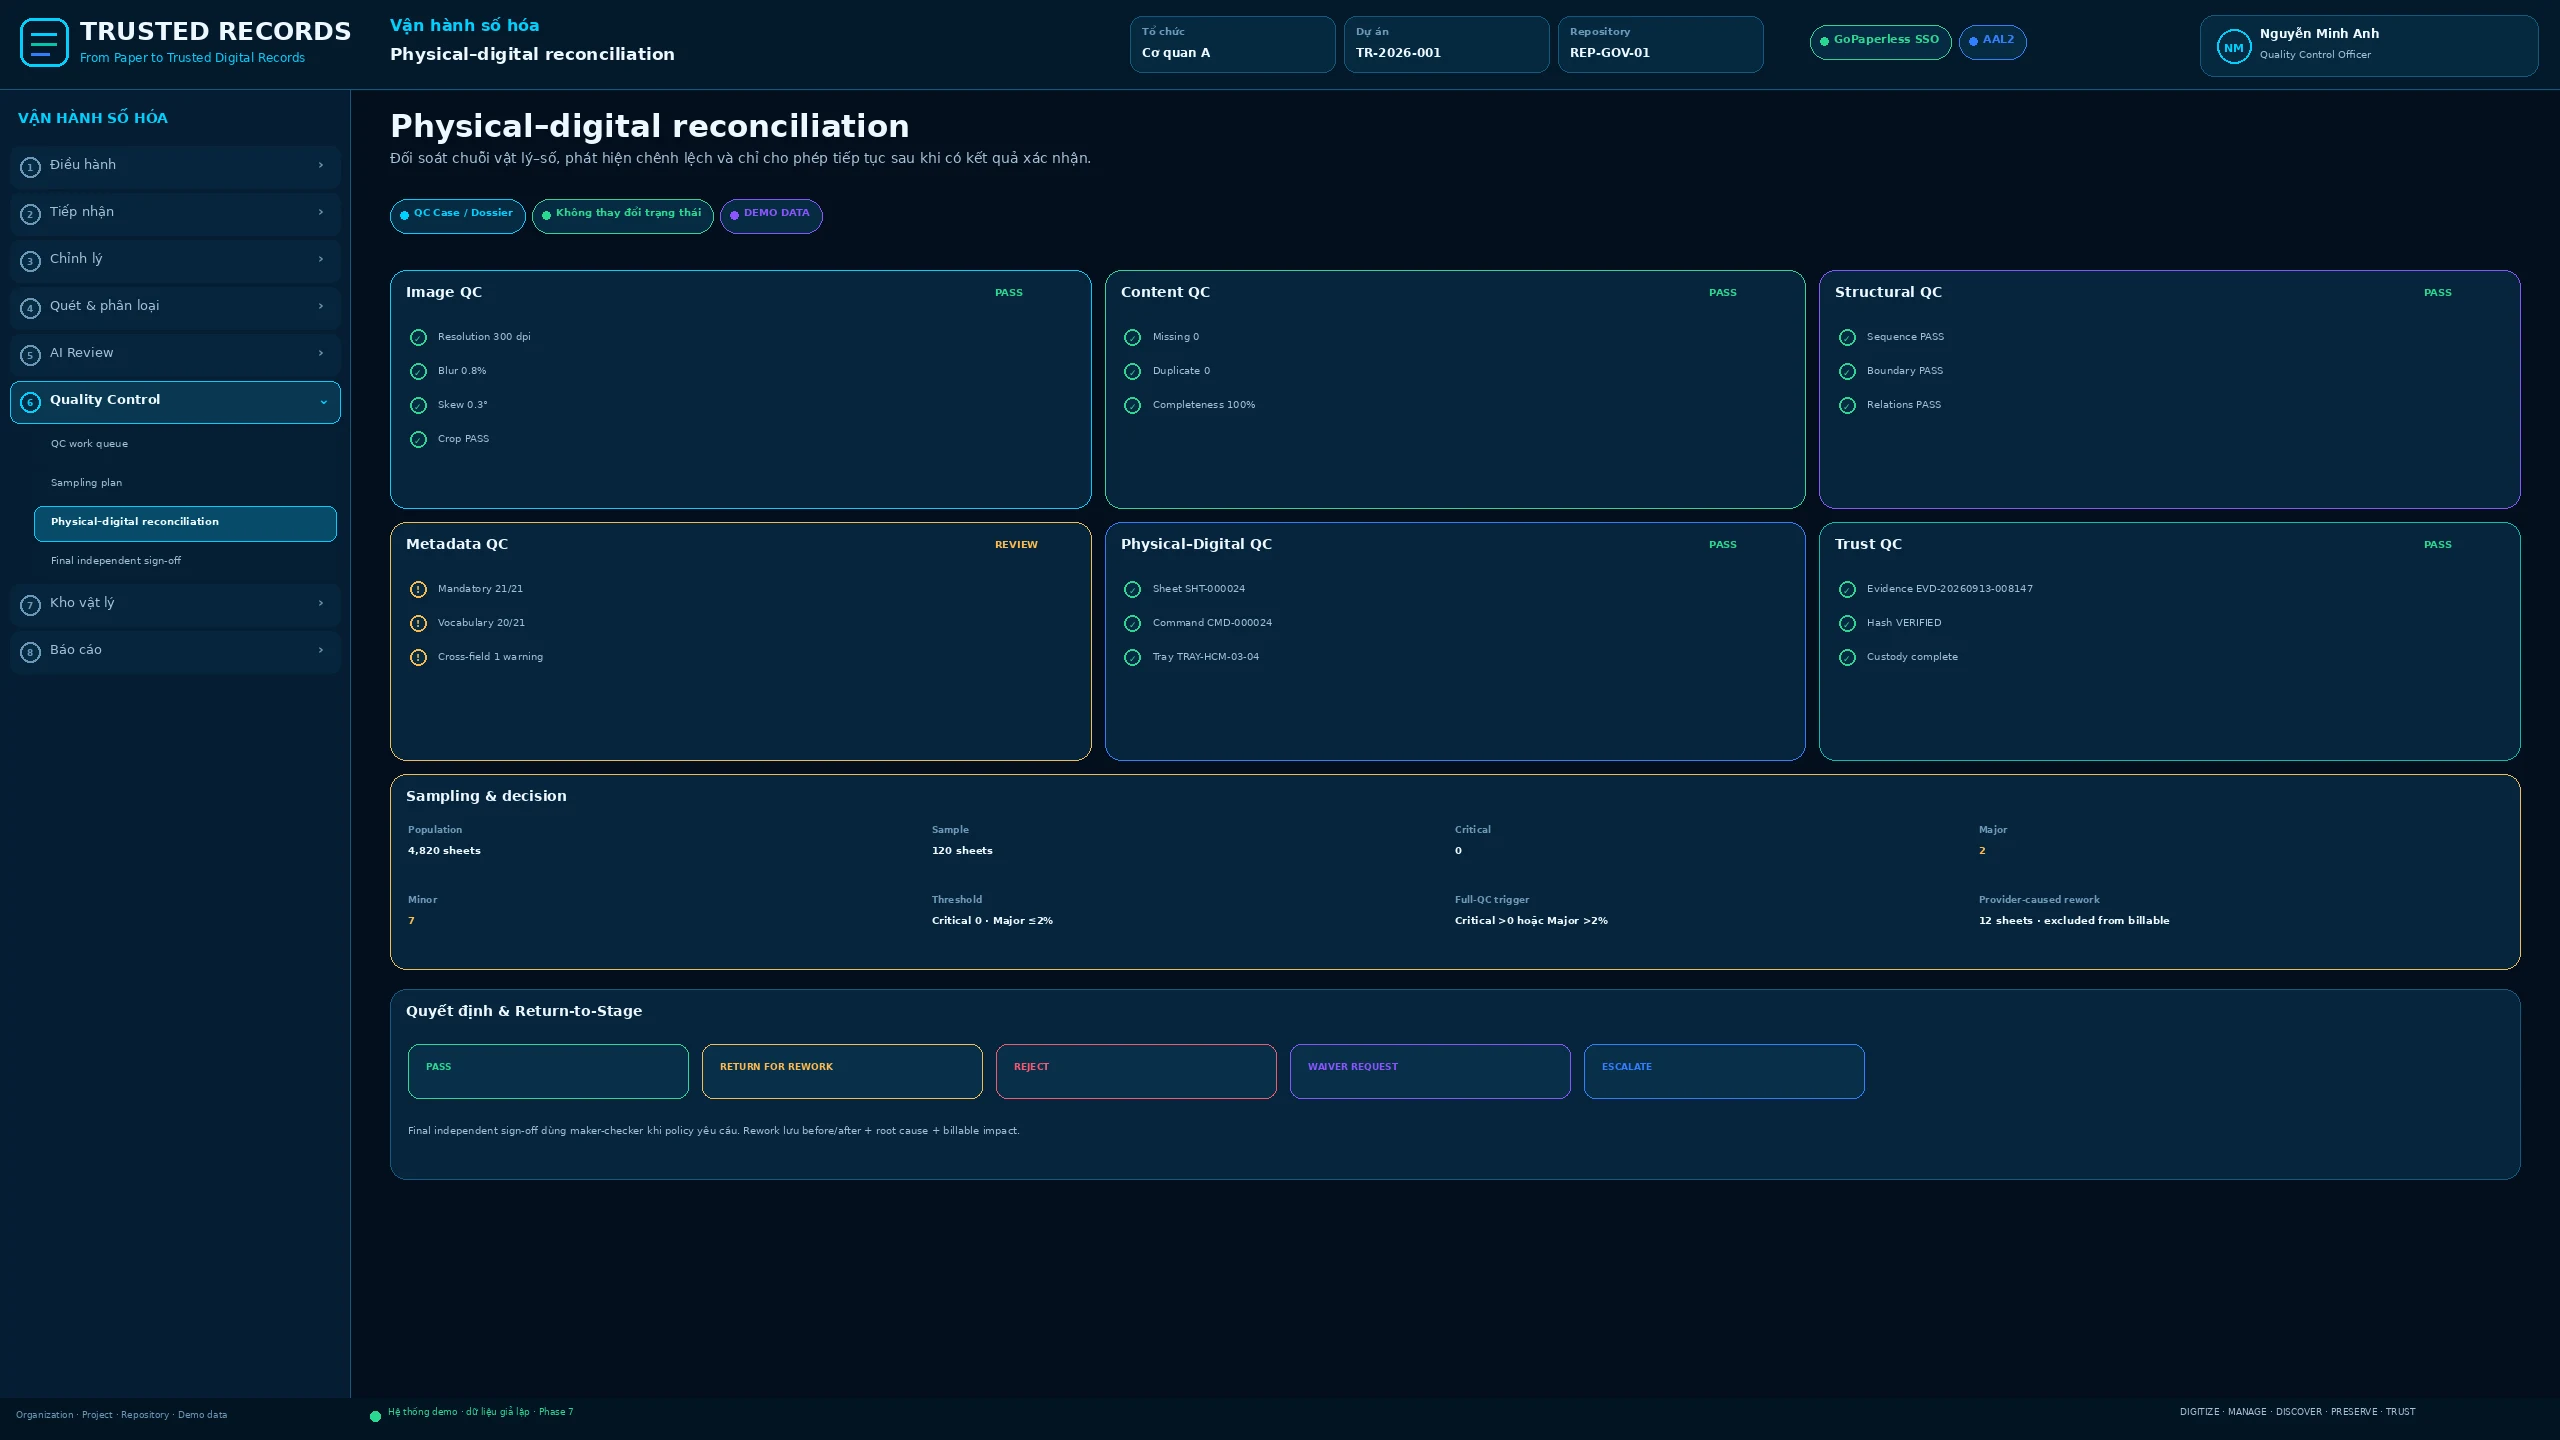The image size is (2560, 1440).
Task: Click the AAL2 authentication badge
Action: 1992,42
